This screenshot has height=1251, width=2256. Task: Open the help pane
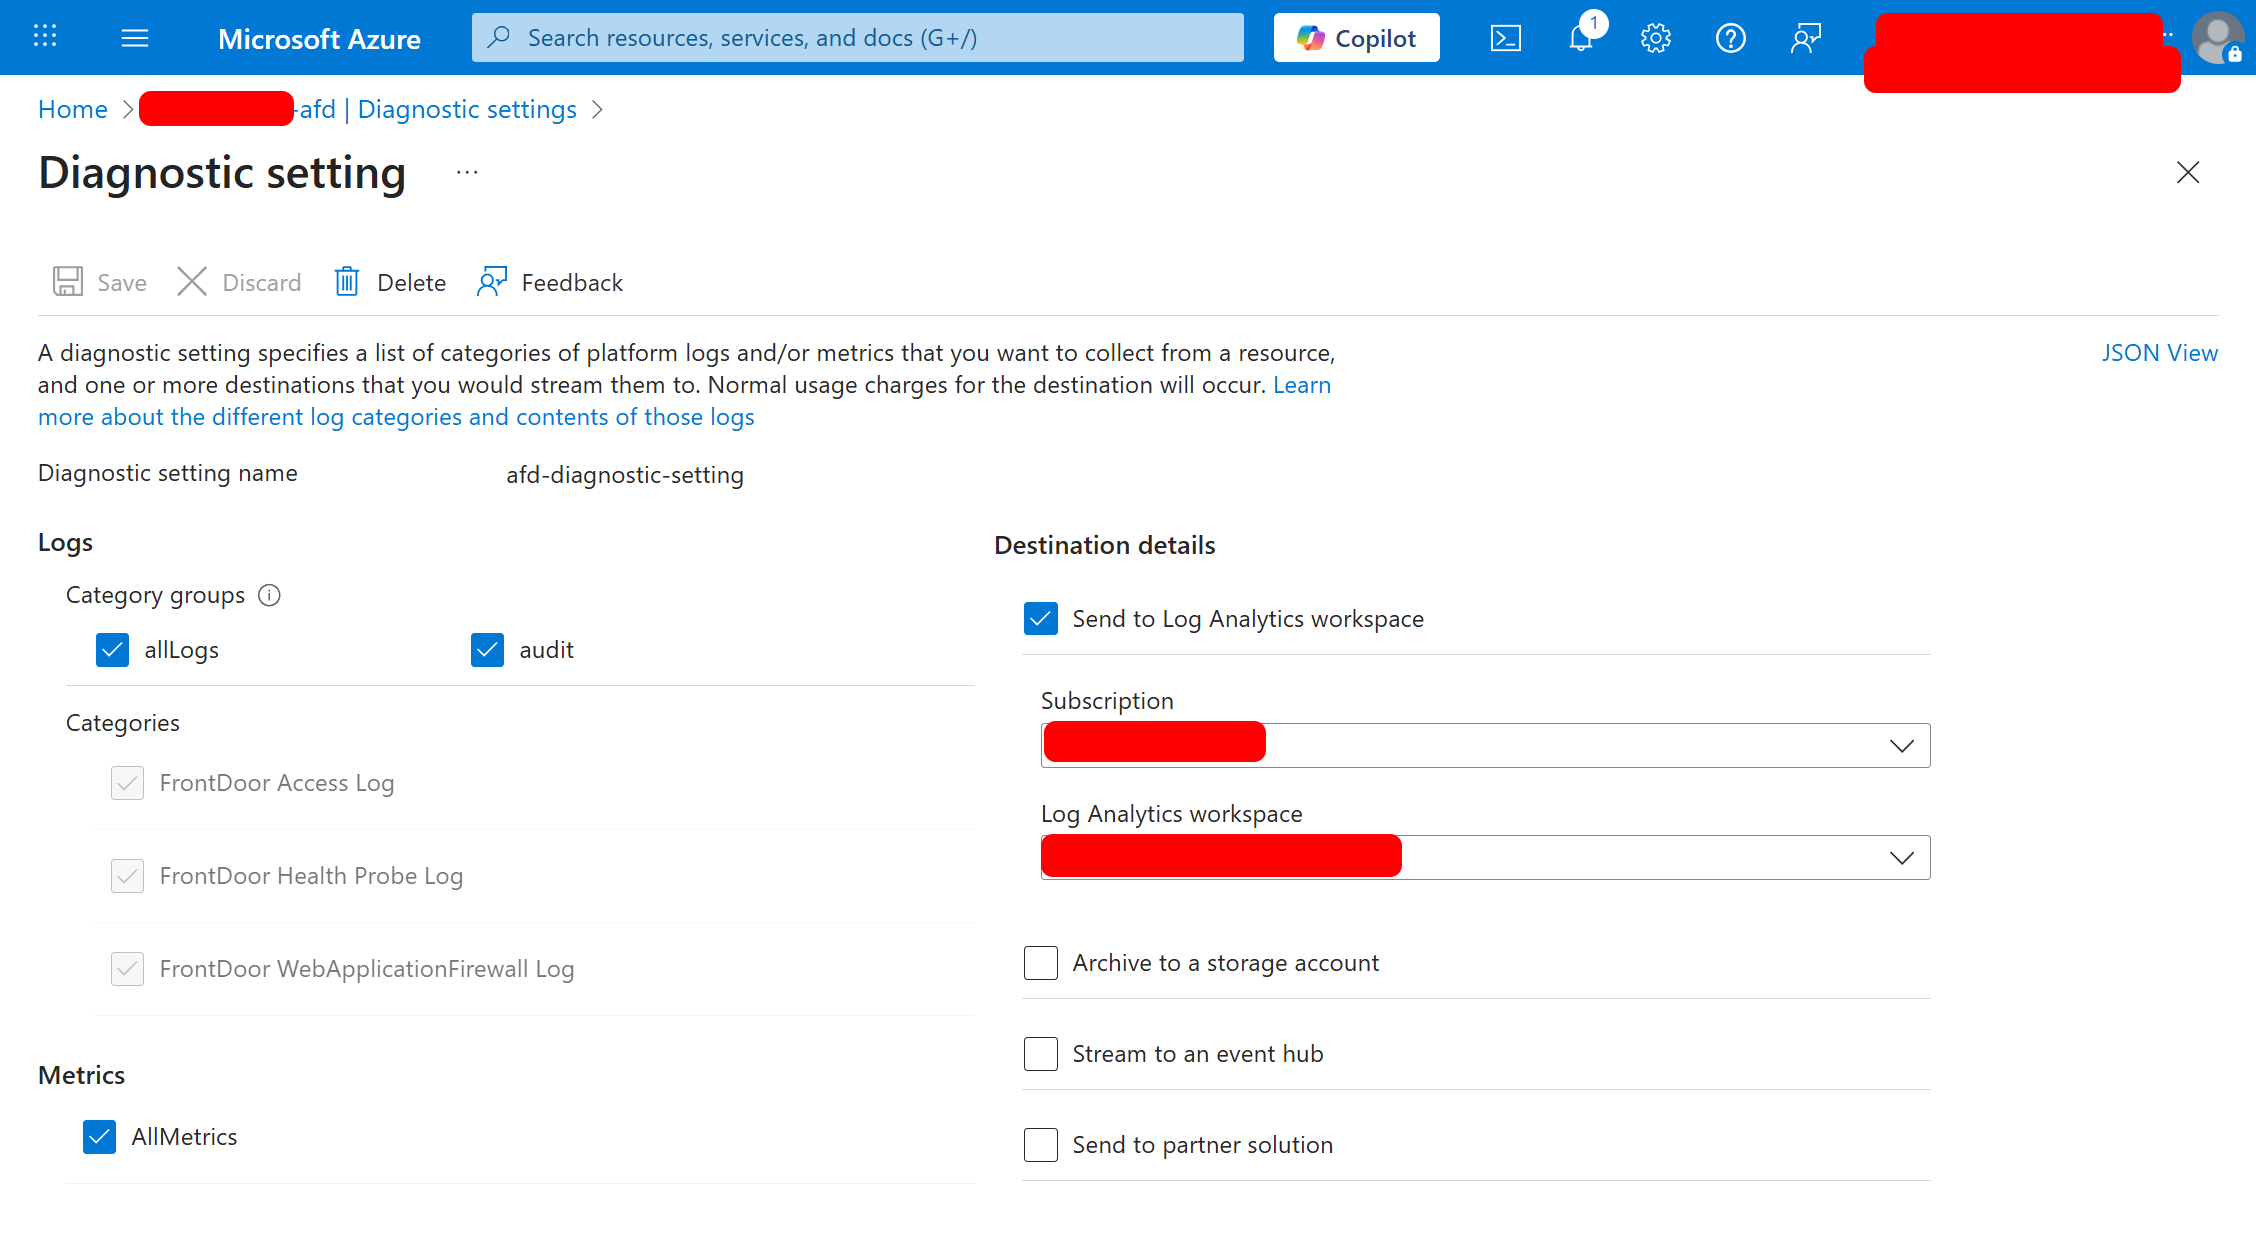[1730, 37]
